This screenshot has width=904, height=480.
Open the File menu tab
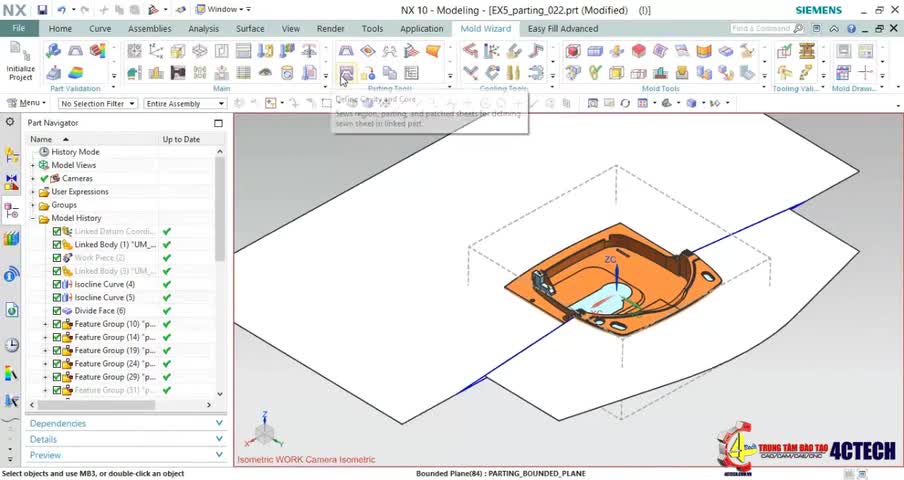tap(19, 28)
